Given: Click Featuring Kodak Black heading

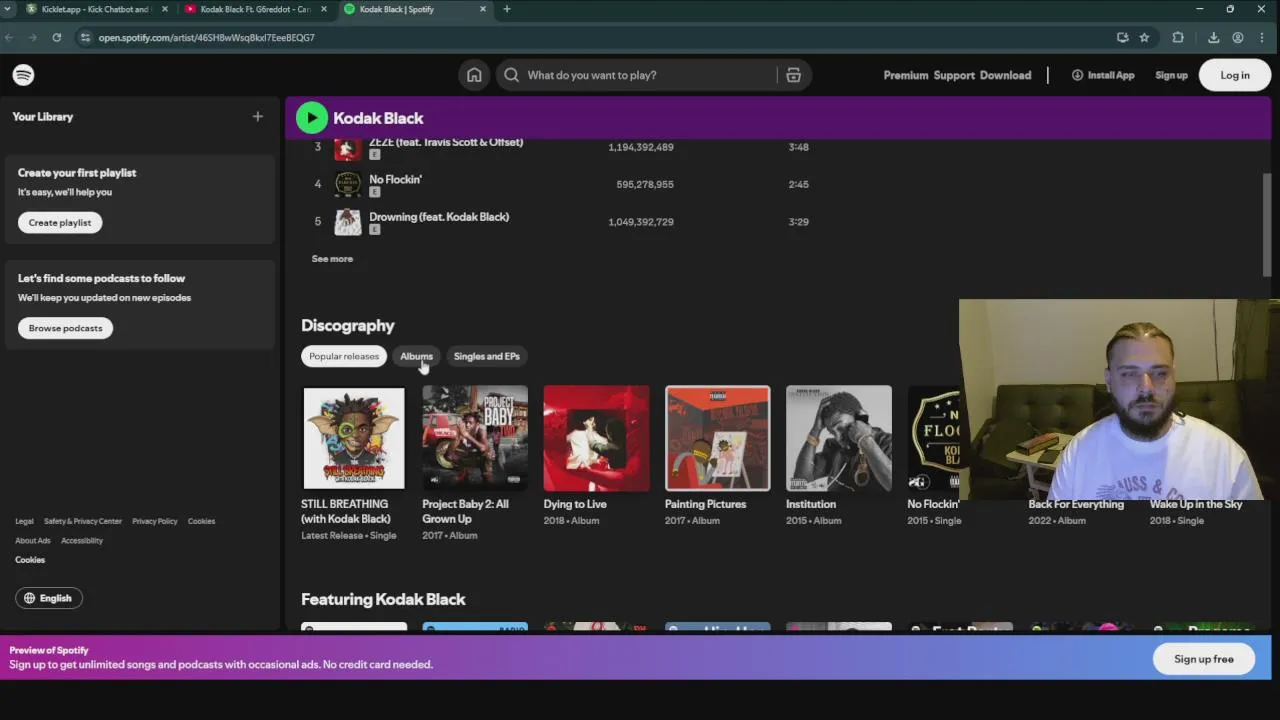Looking at the screenshot, I should click(x=383, y=599).
